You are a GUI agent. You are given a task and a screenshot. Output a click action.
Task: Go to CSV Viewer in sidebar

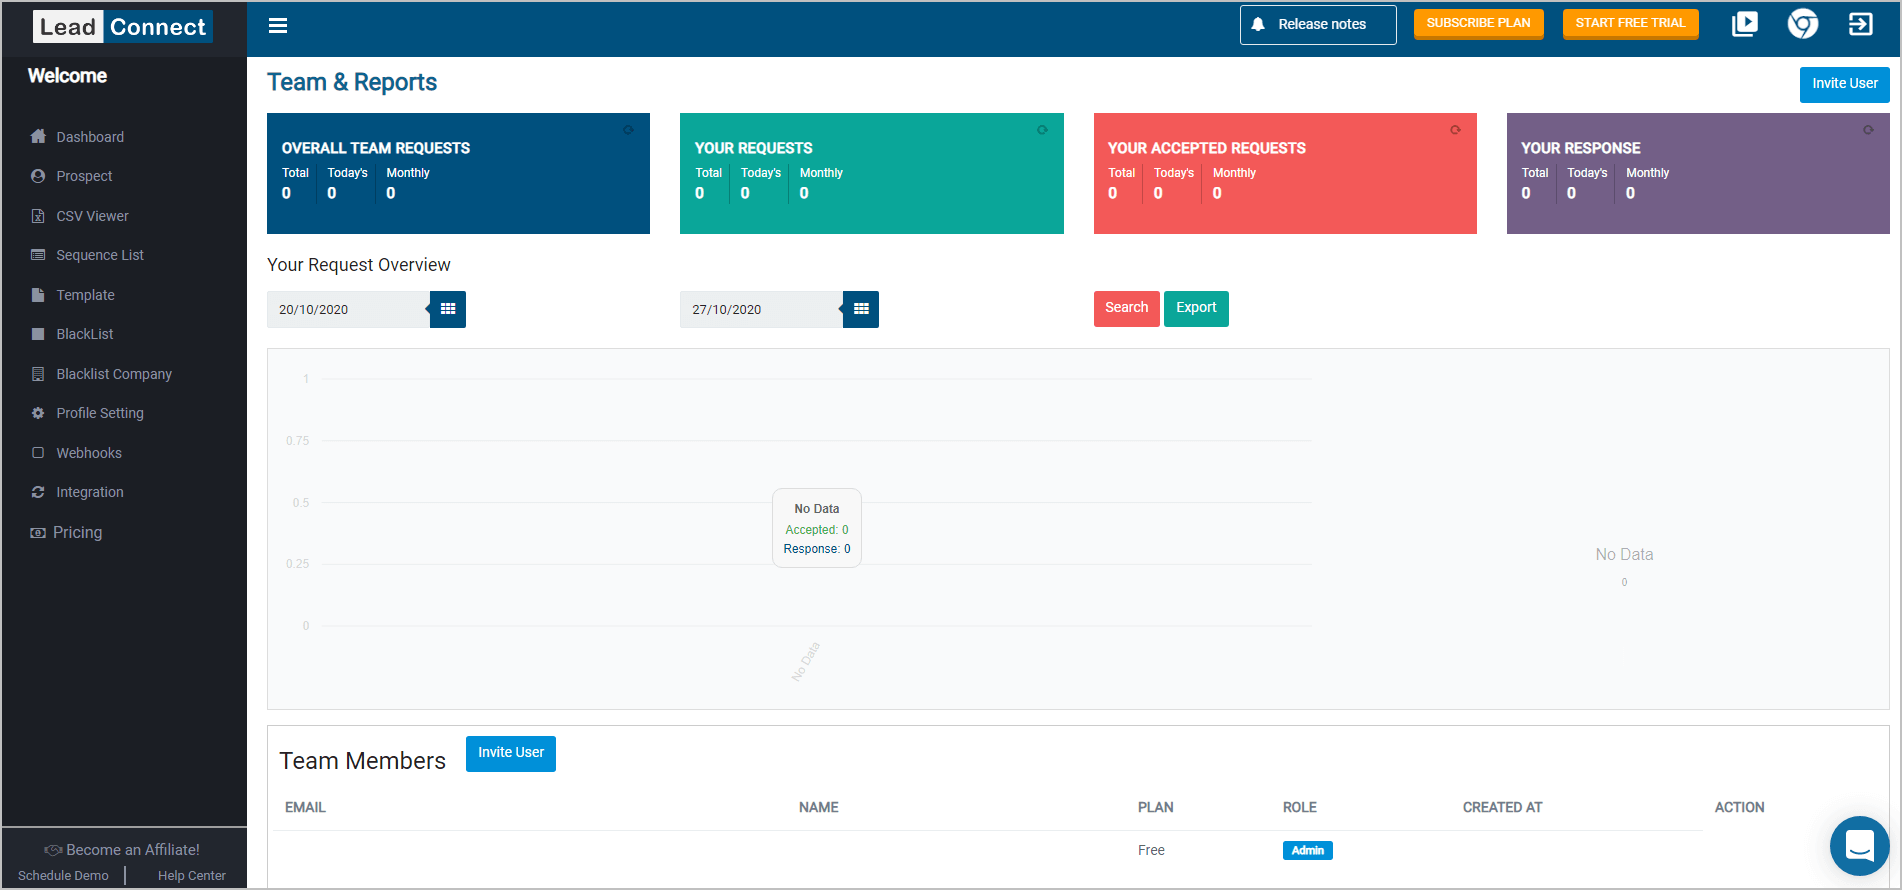(x=92, y=216)
